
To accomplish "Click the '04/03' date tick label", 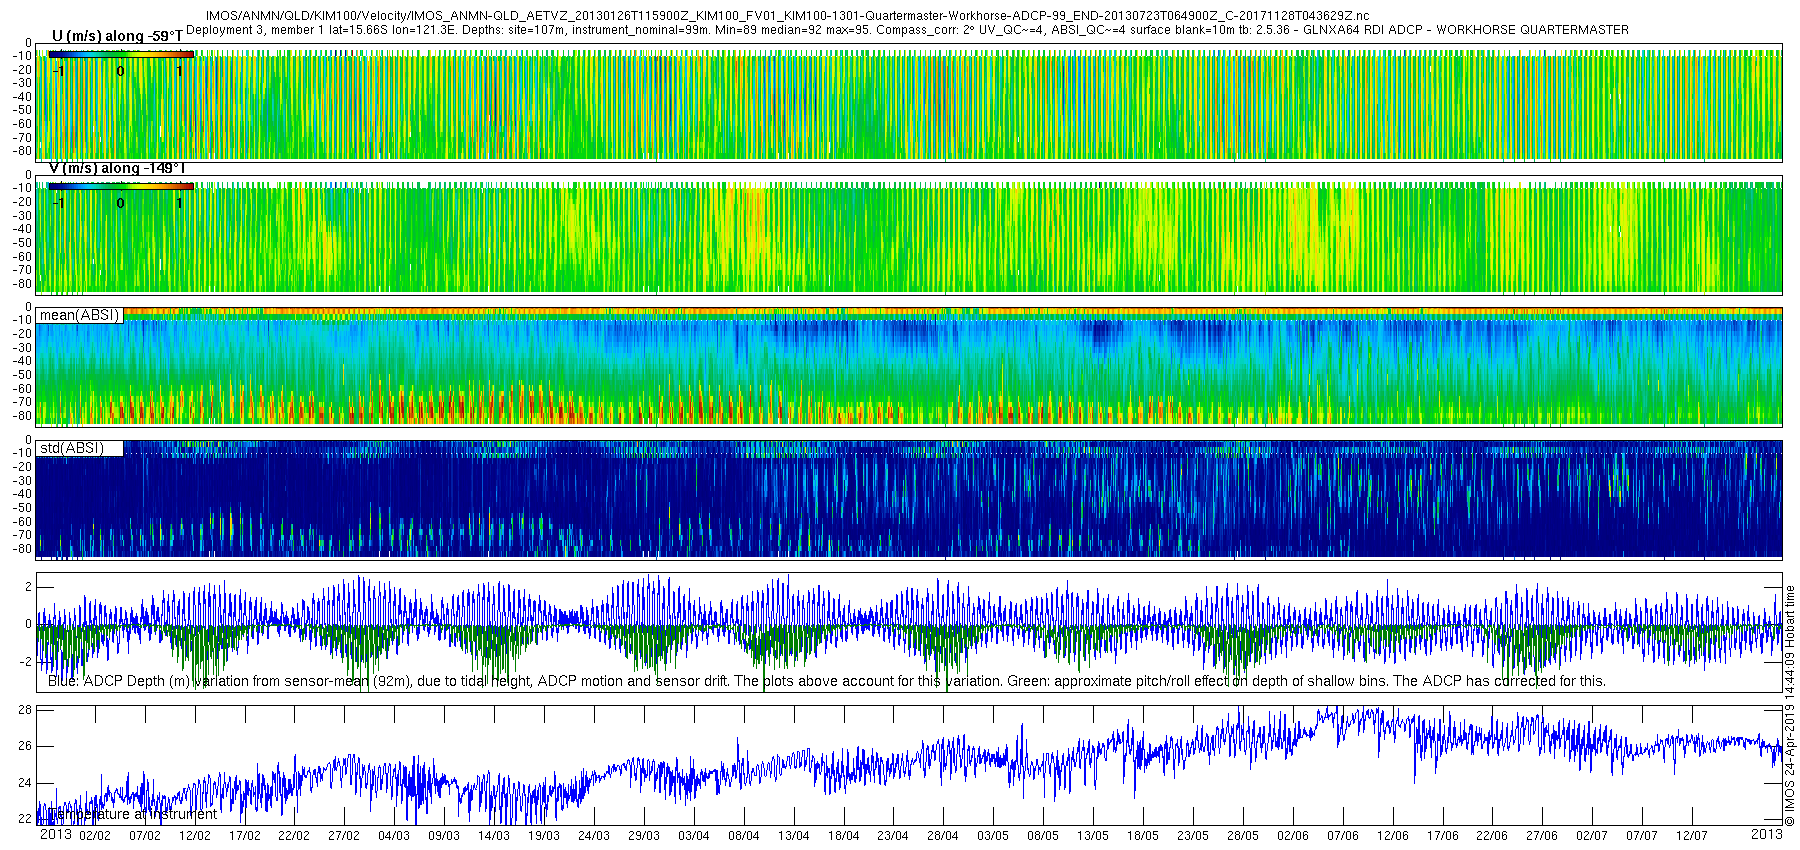I will pos(394,836).
